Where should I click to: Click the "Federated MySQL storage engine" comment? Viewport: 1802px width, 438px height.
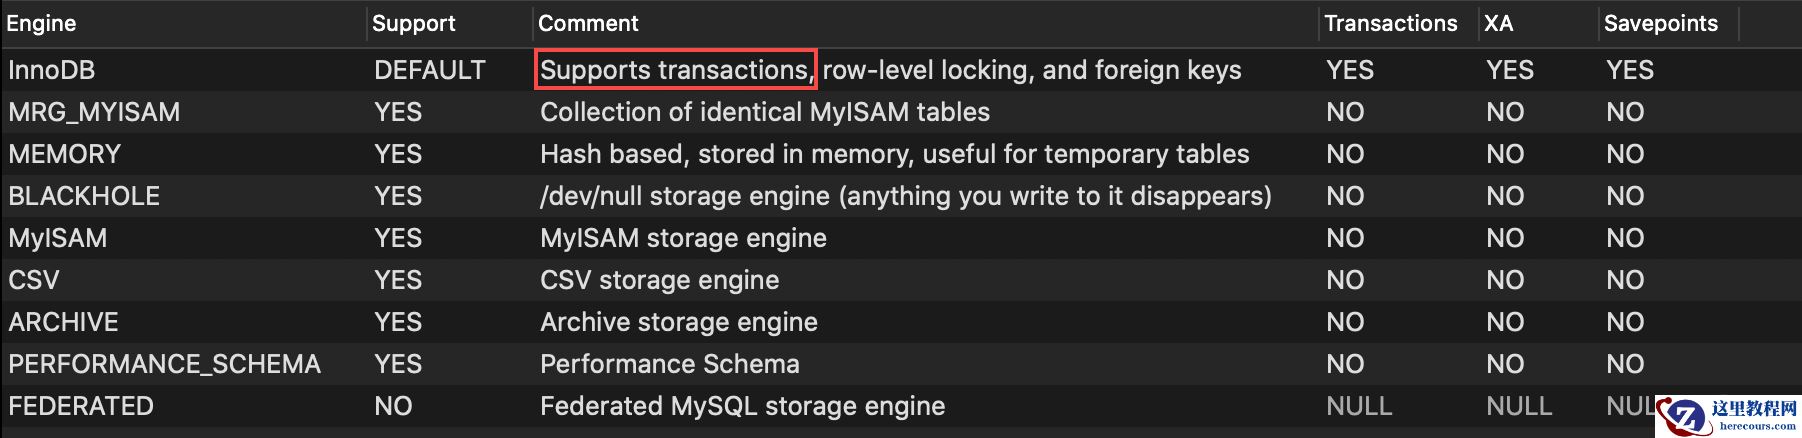[x=742, y=406]
